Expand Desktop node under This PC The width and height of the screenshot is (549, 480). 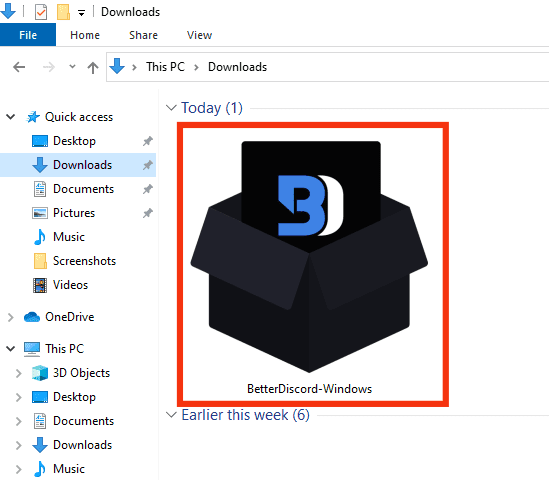[19, 397]
